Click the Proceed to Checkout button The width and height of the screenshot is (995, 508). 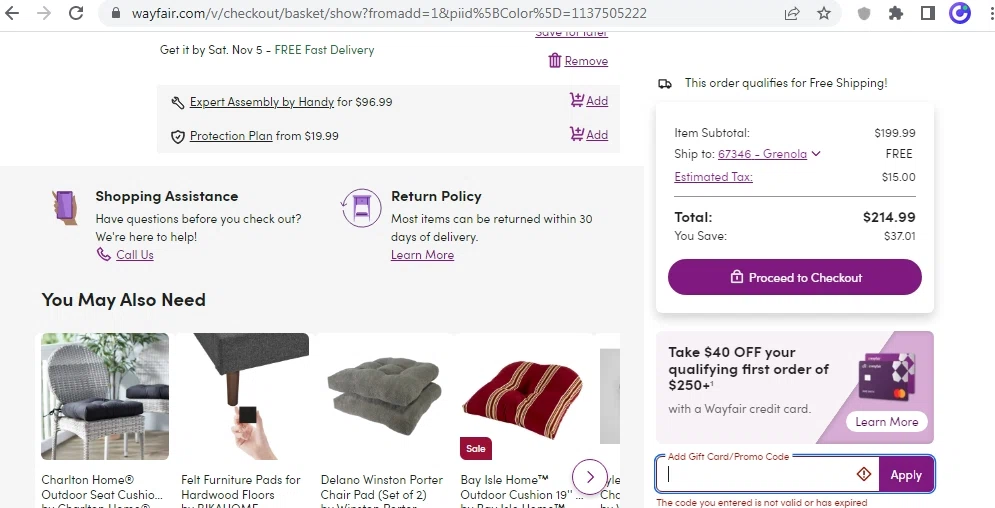coord(794,277)
